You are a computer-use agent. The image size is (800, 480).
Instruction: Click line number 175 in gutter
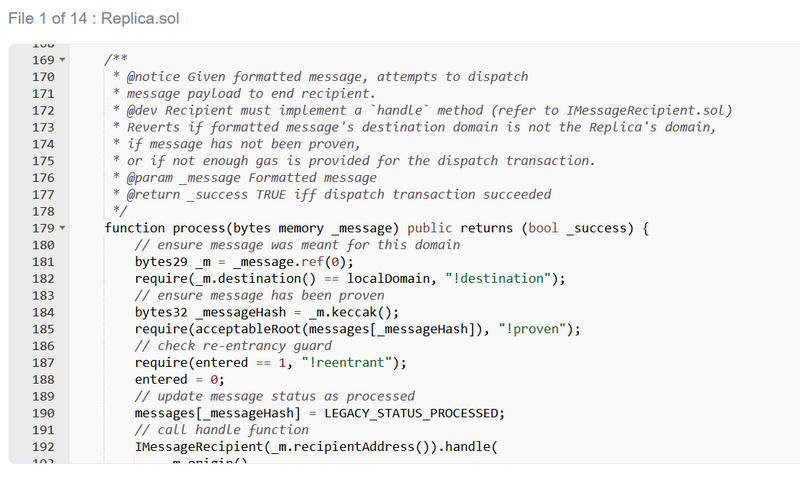tap(43, 161)
